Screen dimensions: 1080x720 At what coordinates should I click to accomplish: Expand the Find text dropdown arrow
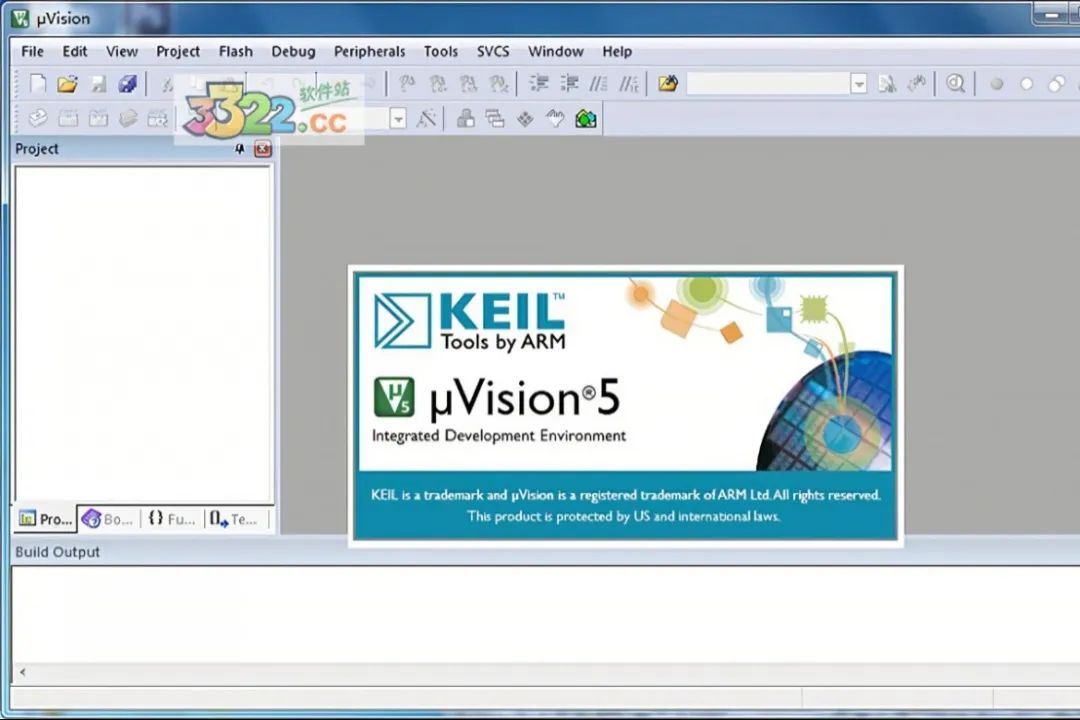(x=858, y=84)
